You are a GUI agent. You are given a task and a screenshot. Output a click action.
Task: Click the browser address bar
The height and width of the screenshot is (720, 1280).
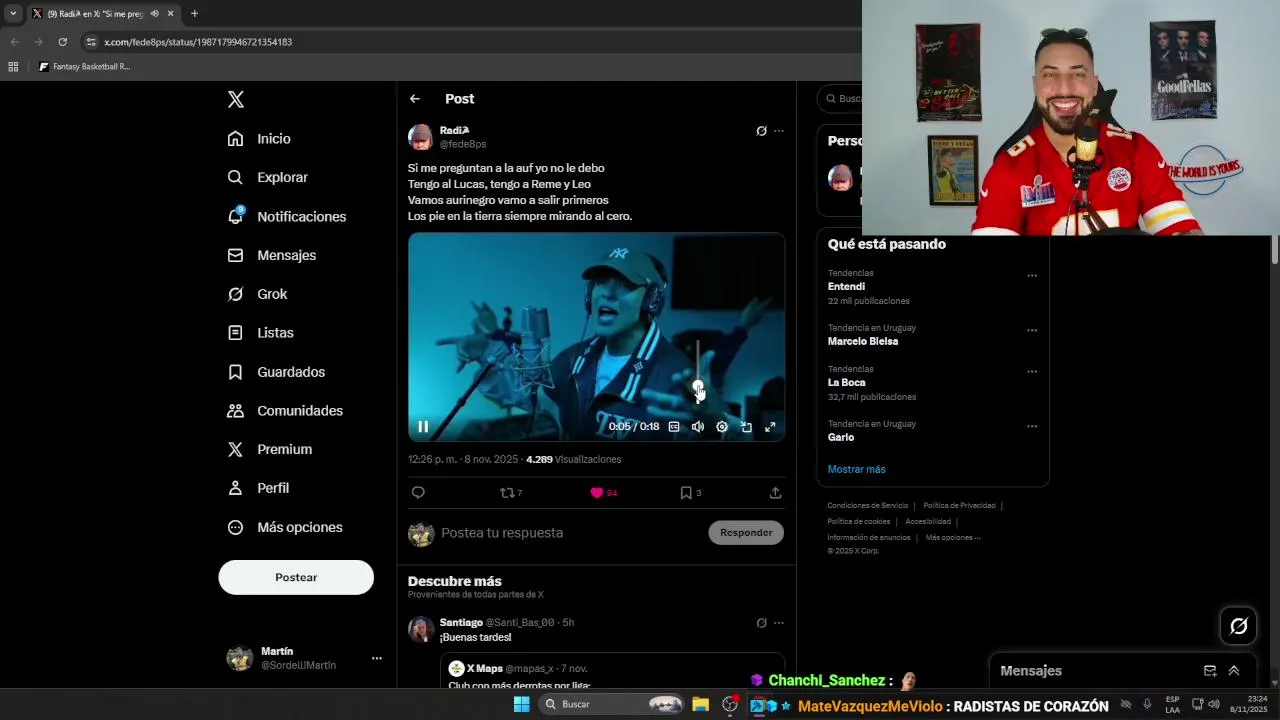pos(470,42)
